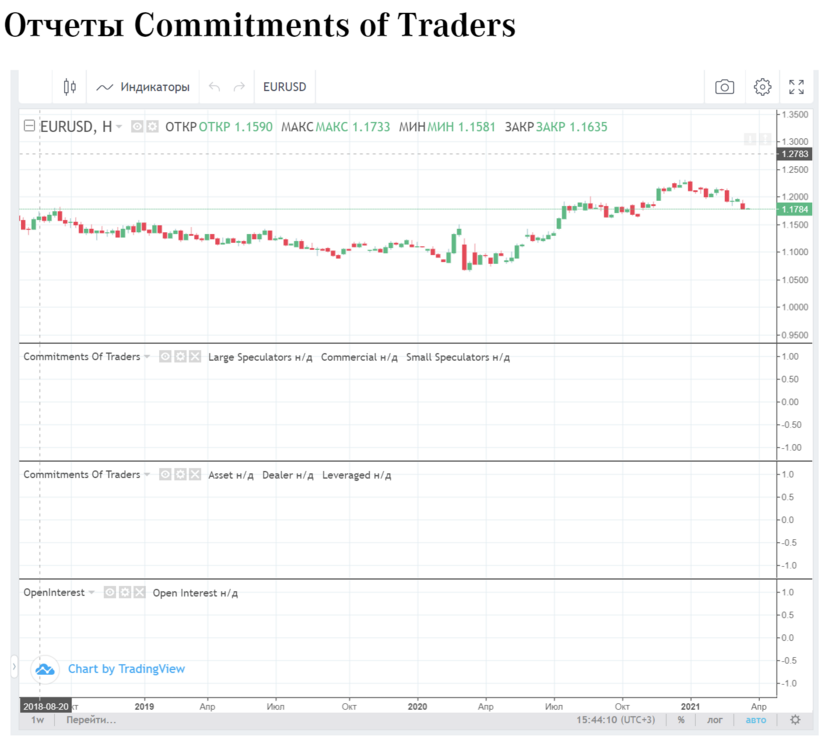Toggle auto scale авто button
Screen dimensions: 828x750
coord(756,720)
